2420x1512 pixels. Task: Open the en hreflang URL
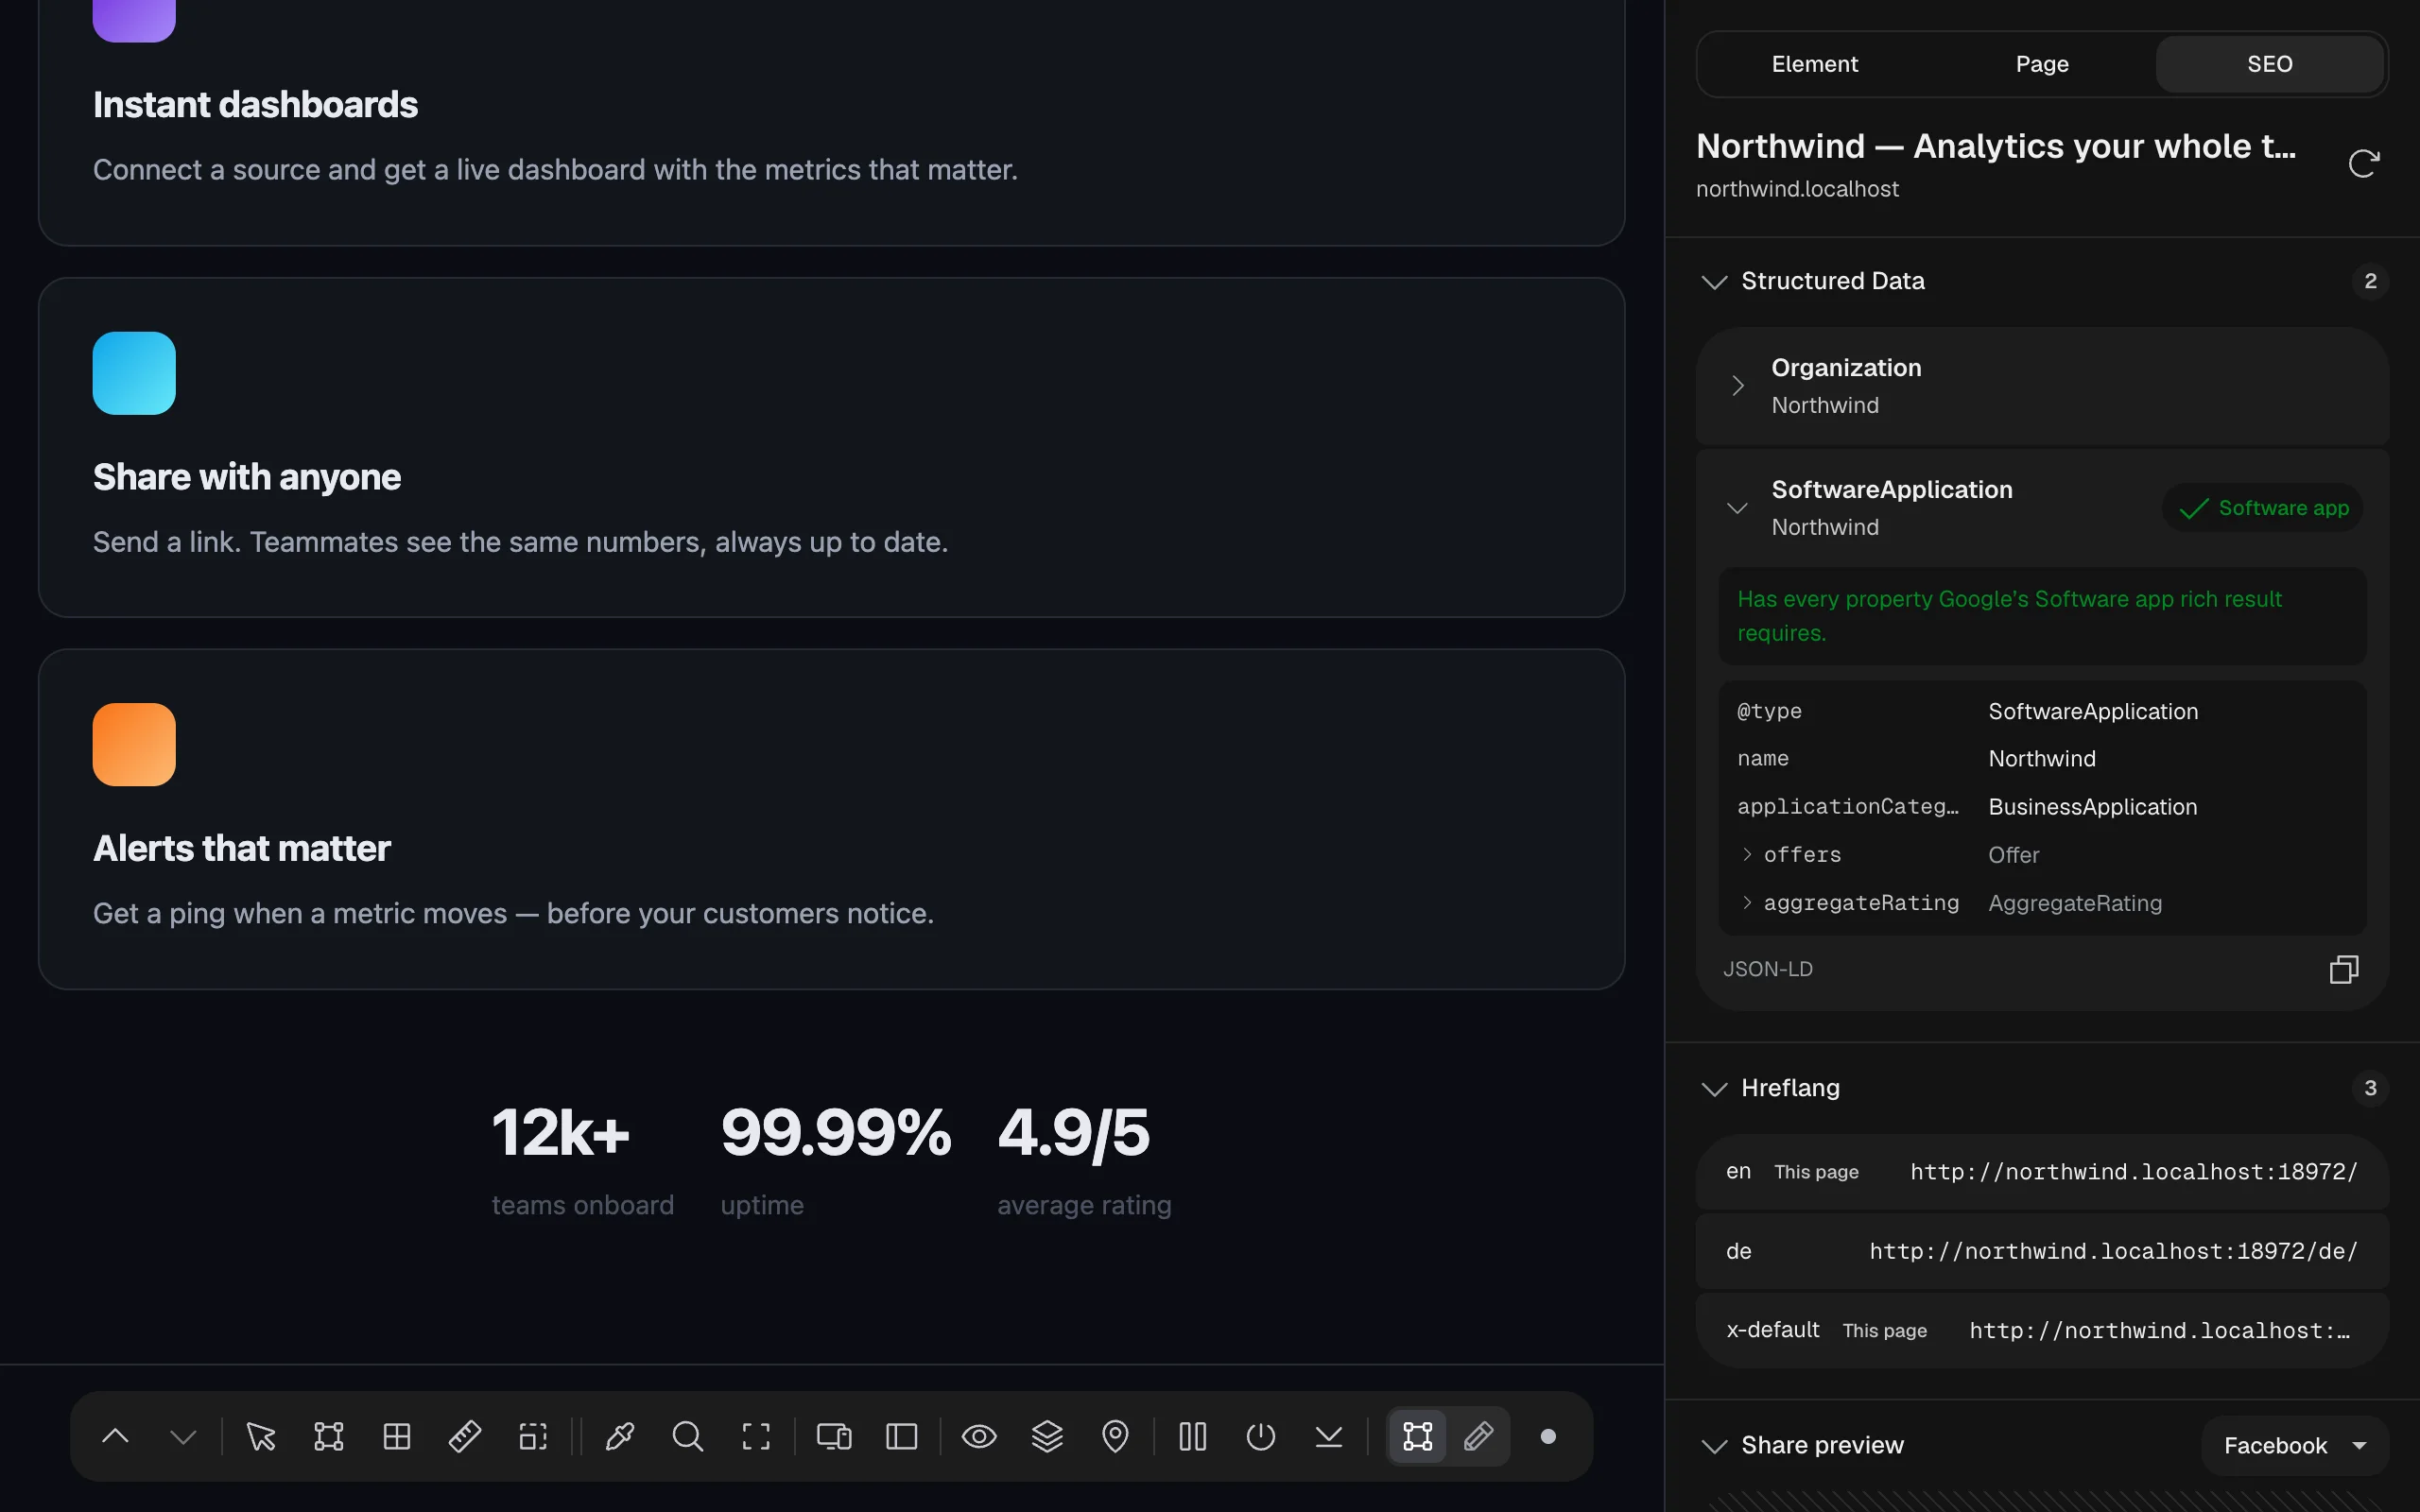coord(2133,1172)
